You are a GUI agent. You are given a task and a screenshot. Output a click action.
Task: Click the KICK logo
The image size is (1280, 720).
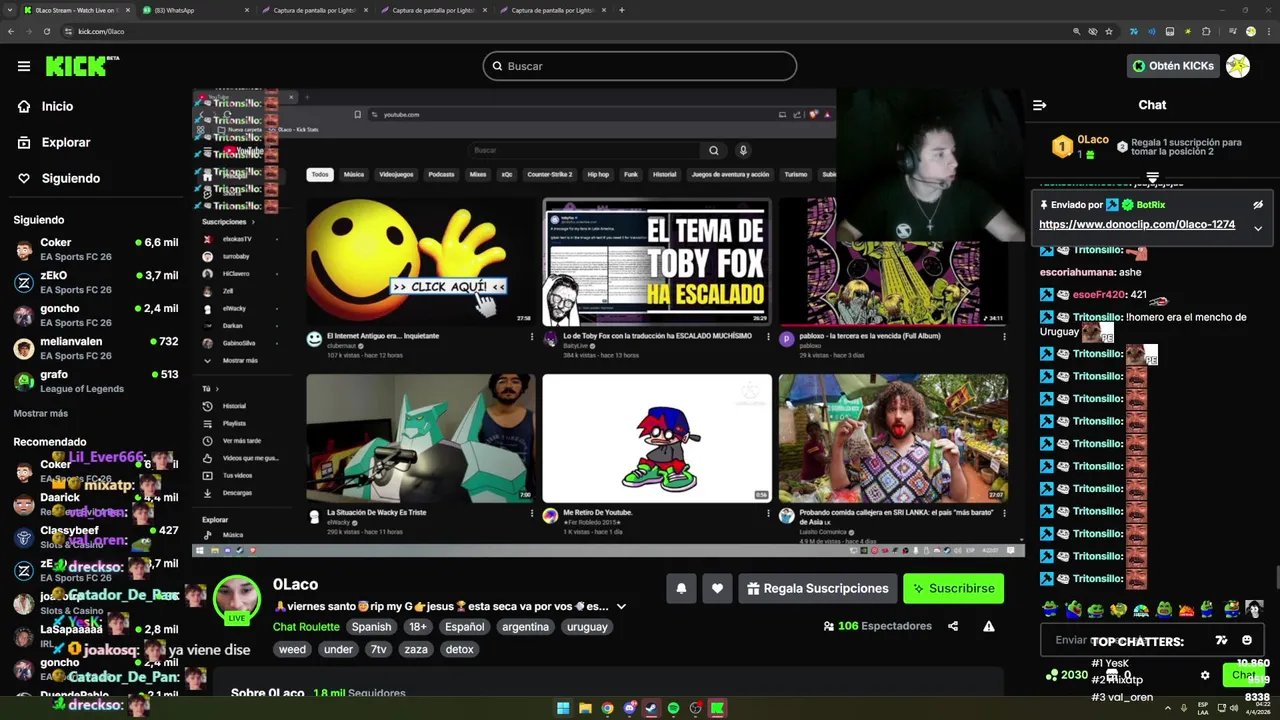click(82, 66)
